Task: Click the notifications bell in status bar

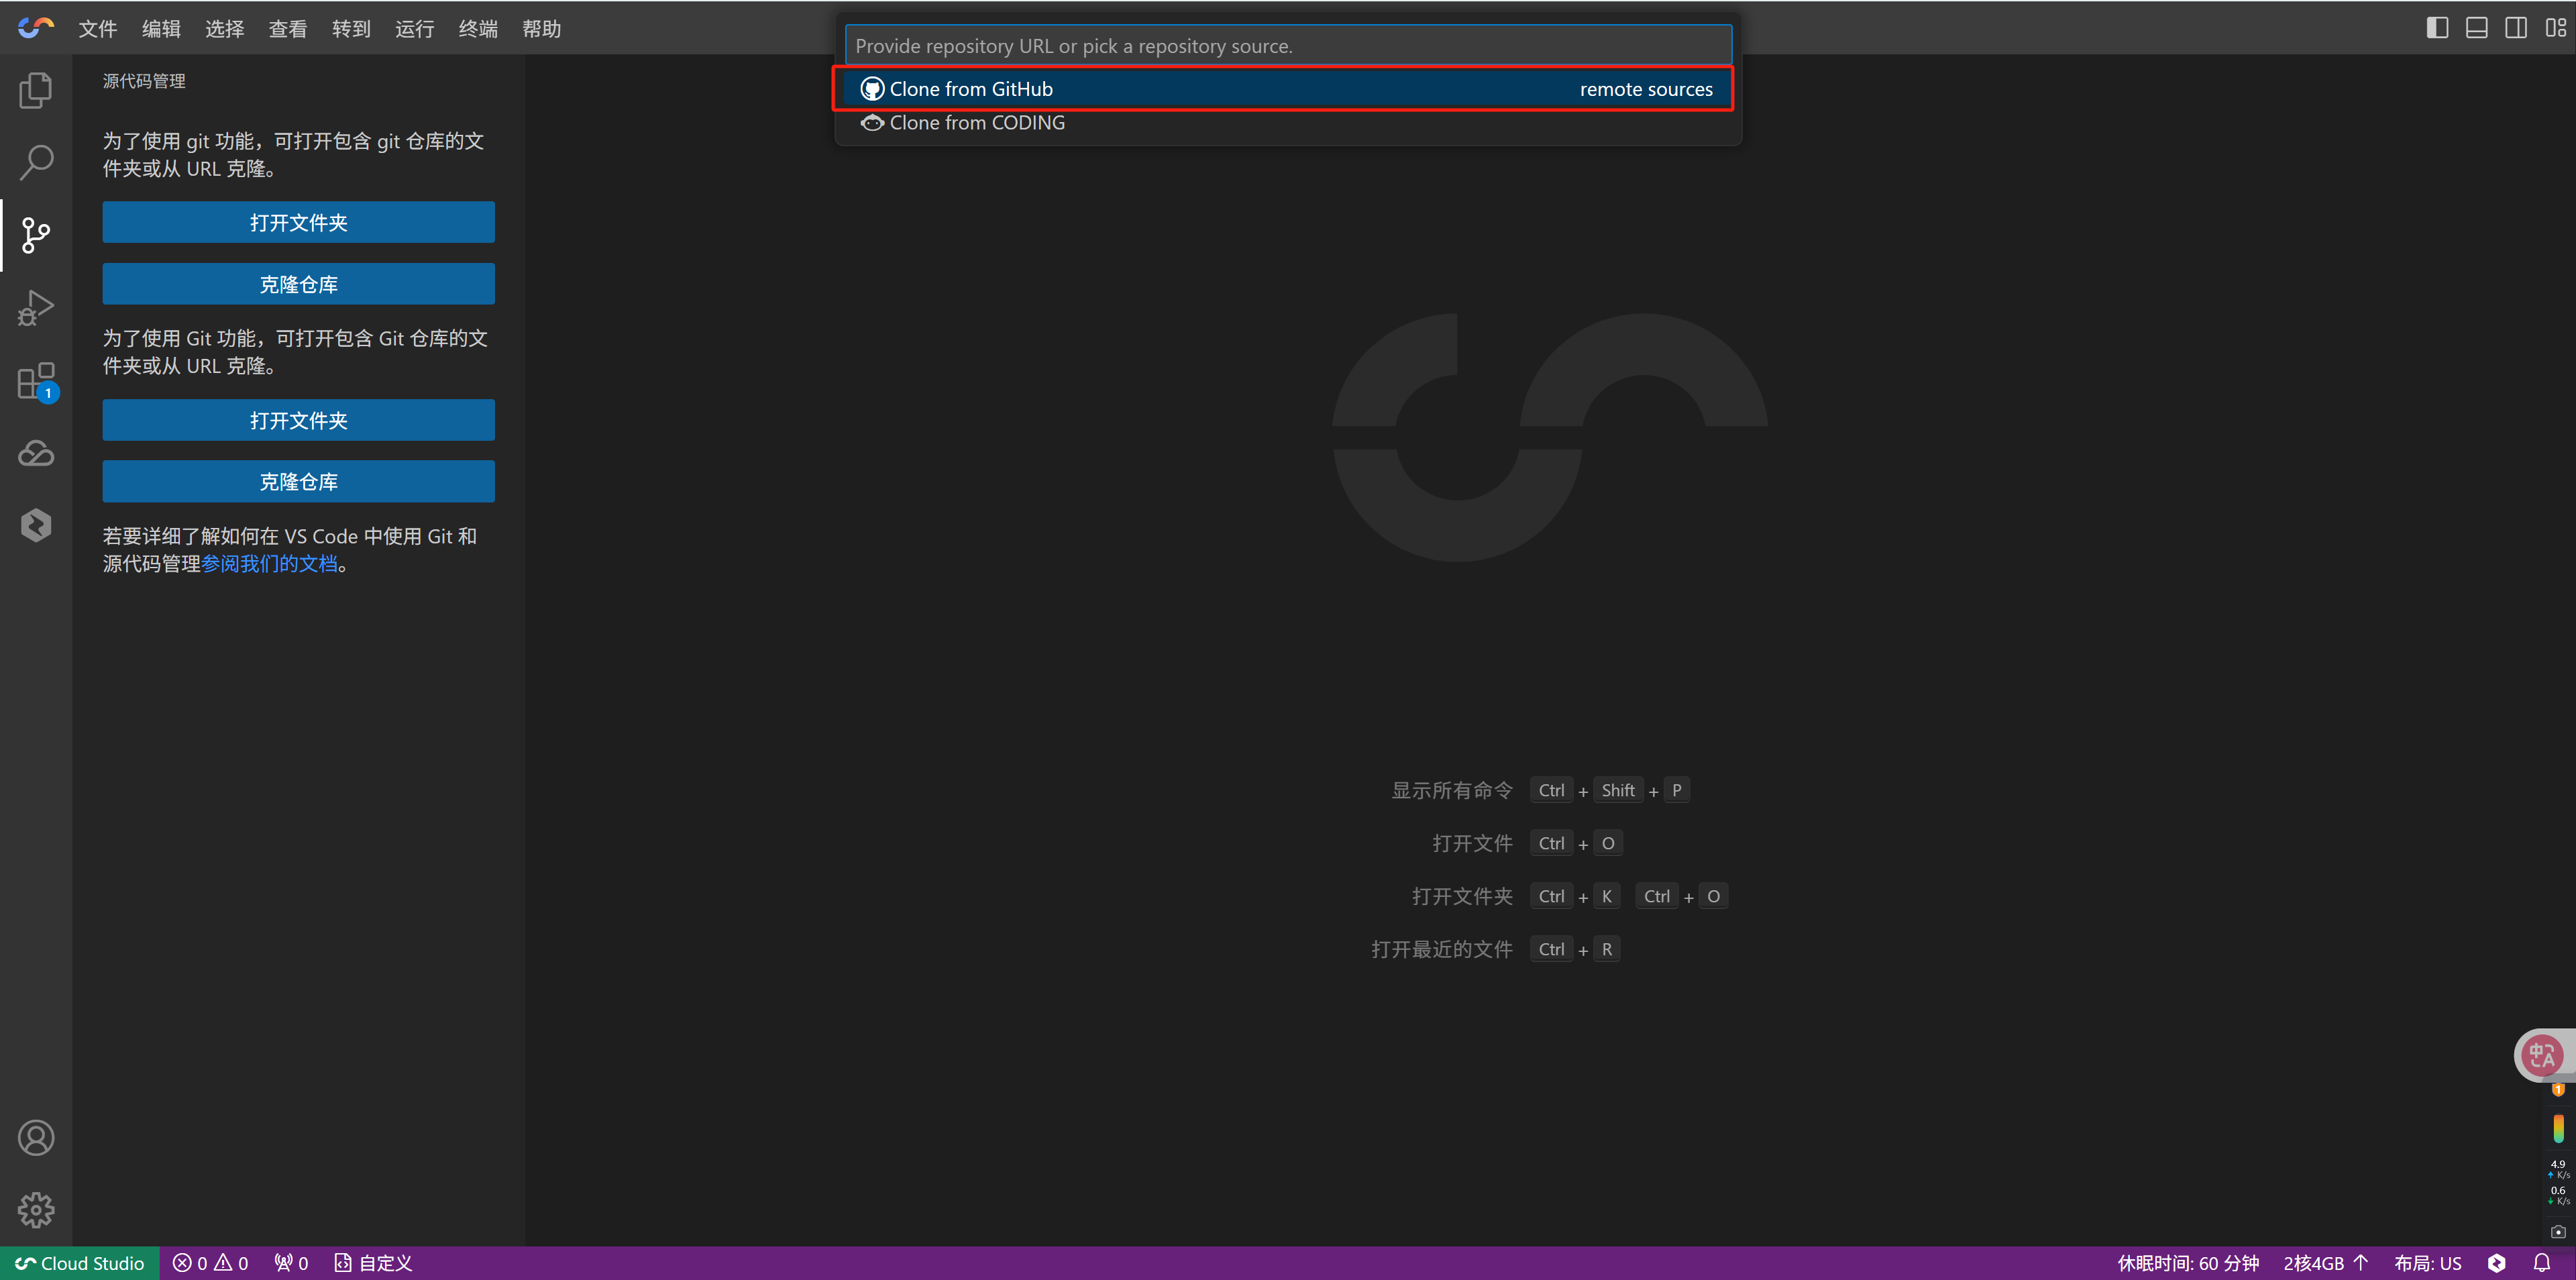Action: (x=2541, y=1263)
